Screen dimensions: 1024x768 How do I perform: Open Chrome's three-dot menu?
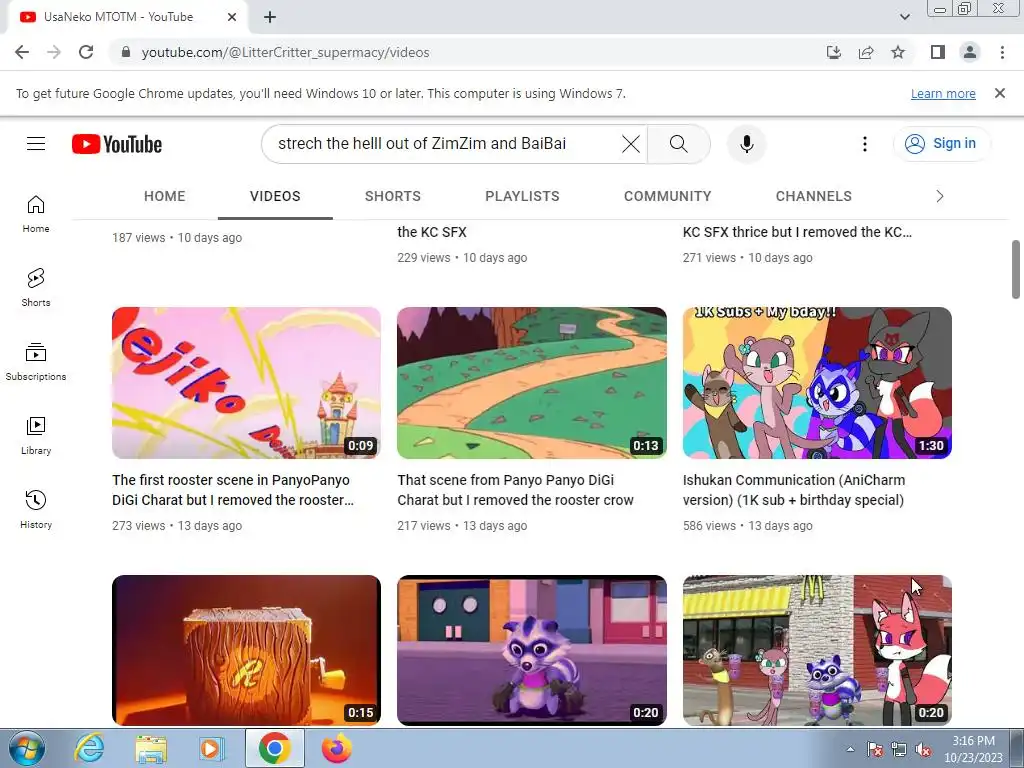(x=1002, y=52)
